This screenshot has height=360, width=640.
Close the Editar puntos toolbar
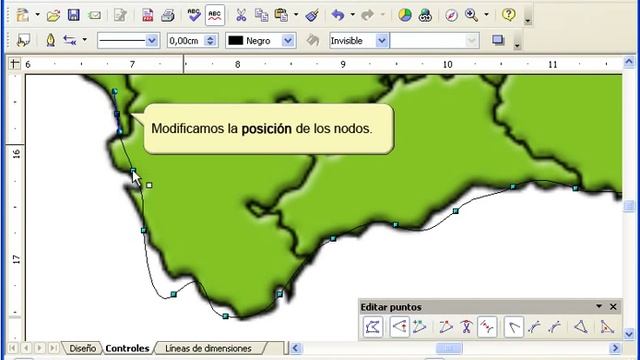click(613, 307)
